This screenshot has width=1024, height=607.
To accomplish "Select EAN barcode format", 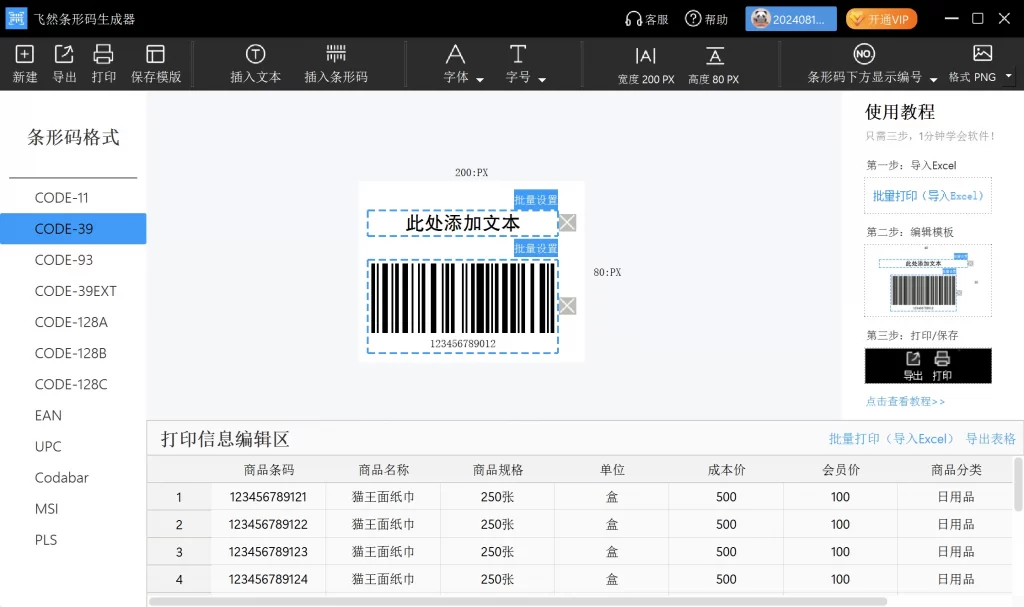I will 73,416.
